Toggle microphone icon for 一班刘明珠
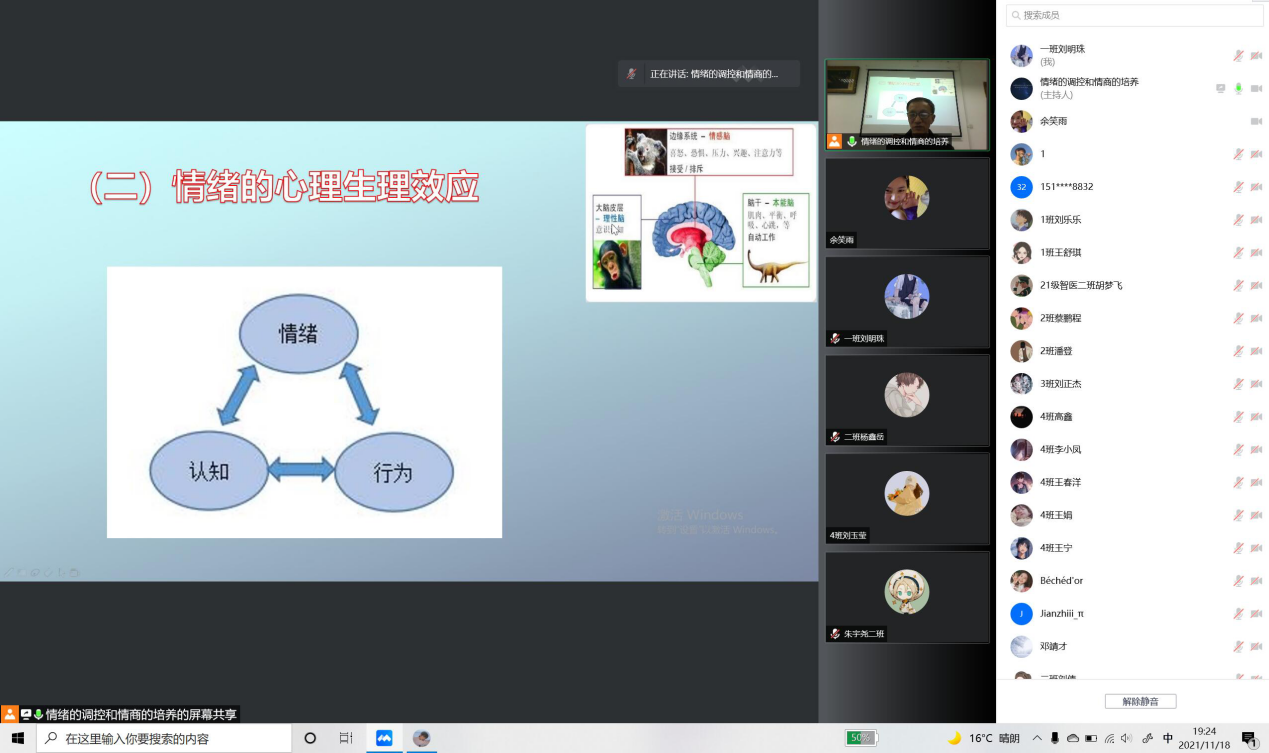1269x753 pixels. point(1238,56)
